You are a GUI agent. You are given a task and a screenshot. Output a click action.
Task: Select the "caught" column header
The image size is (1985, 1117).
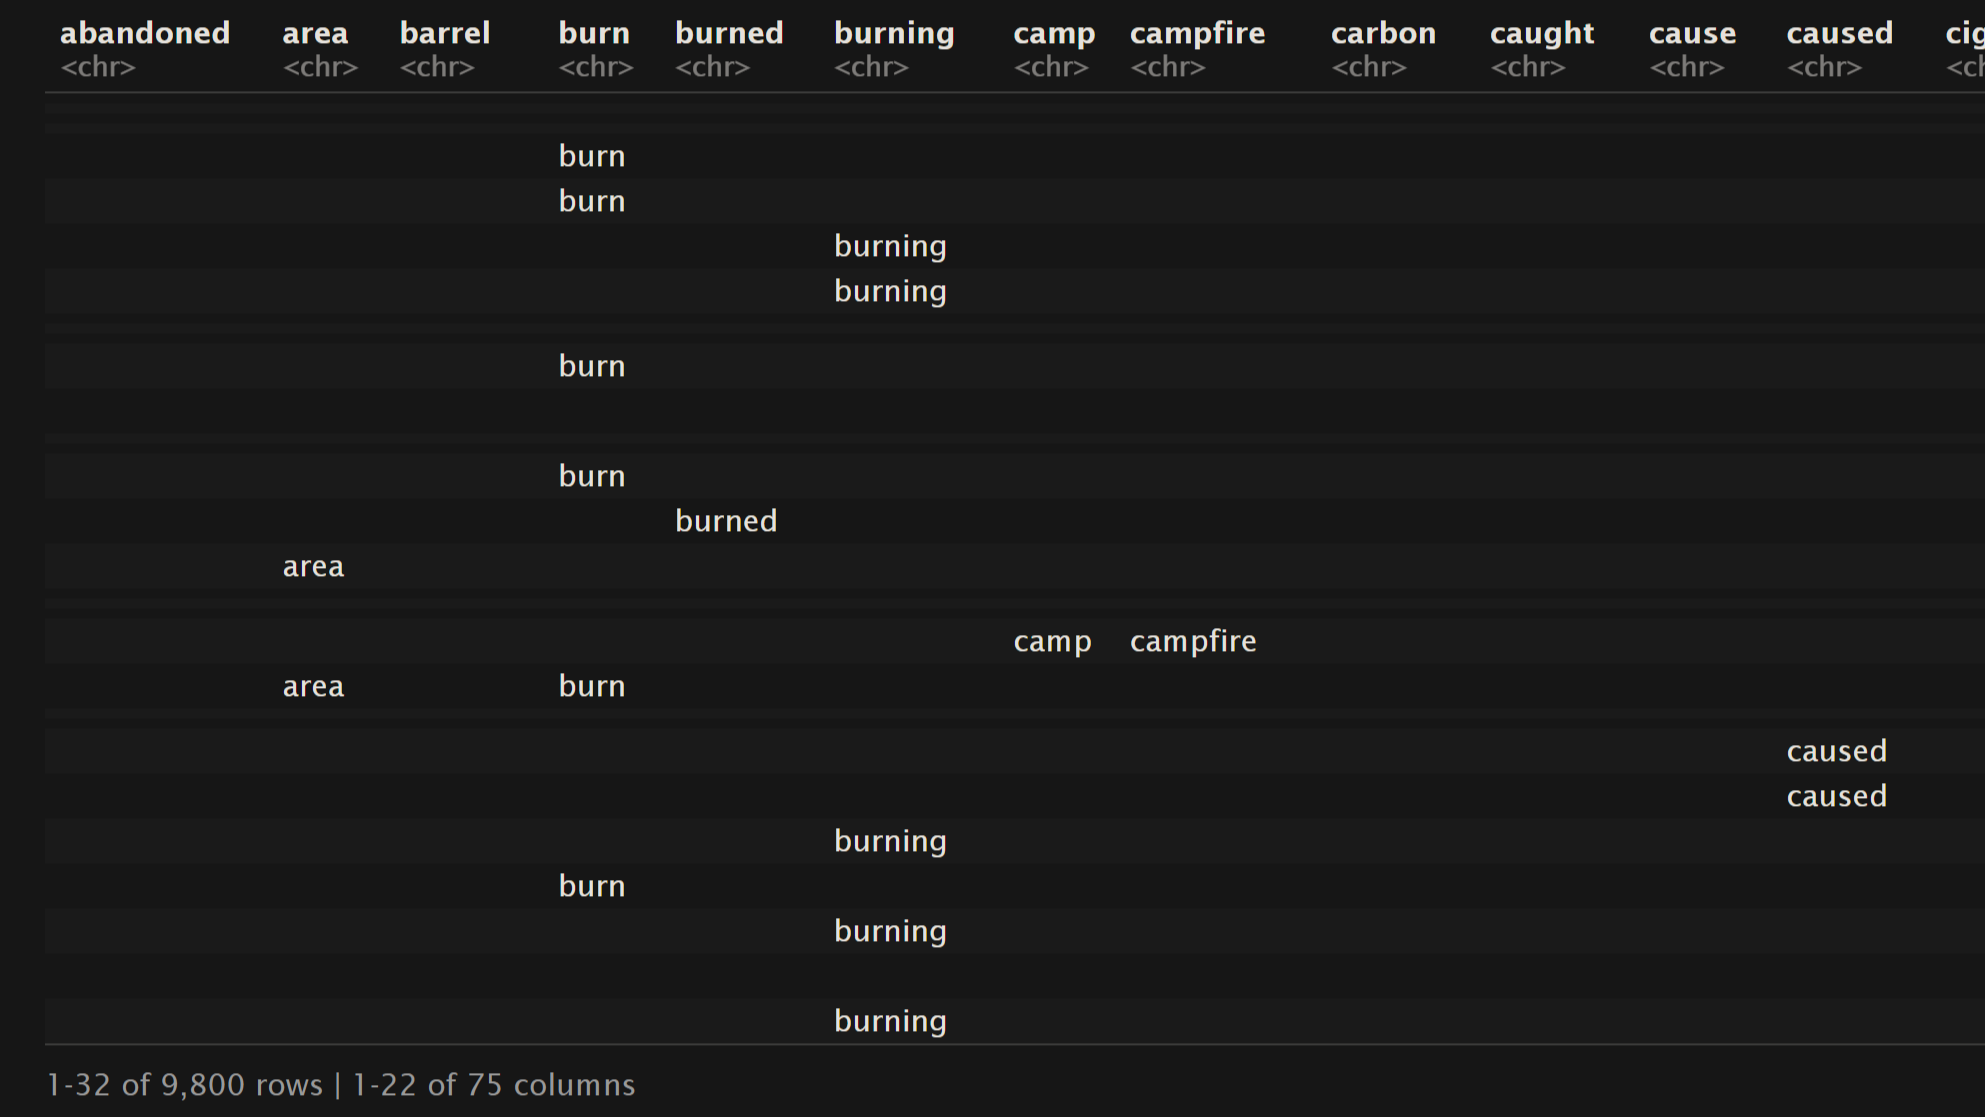(x=1541, y=34)
